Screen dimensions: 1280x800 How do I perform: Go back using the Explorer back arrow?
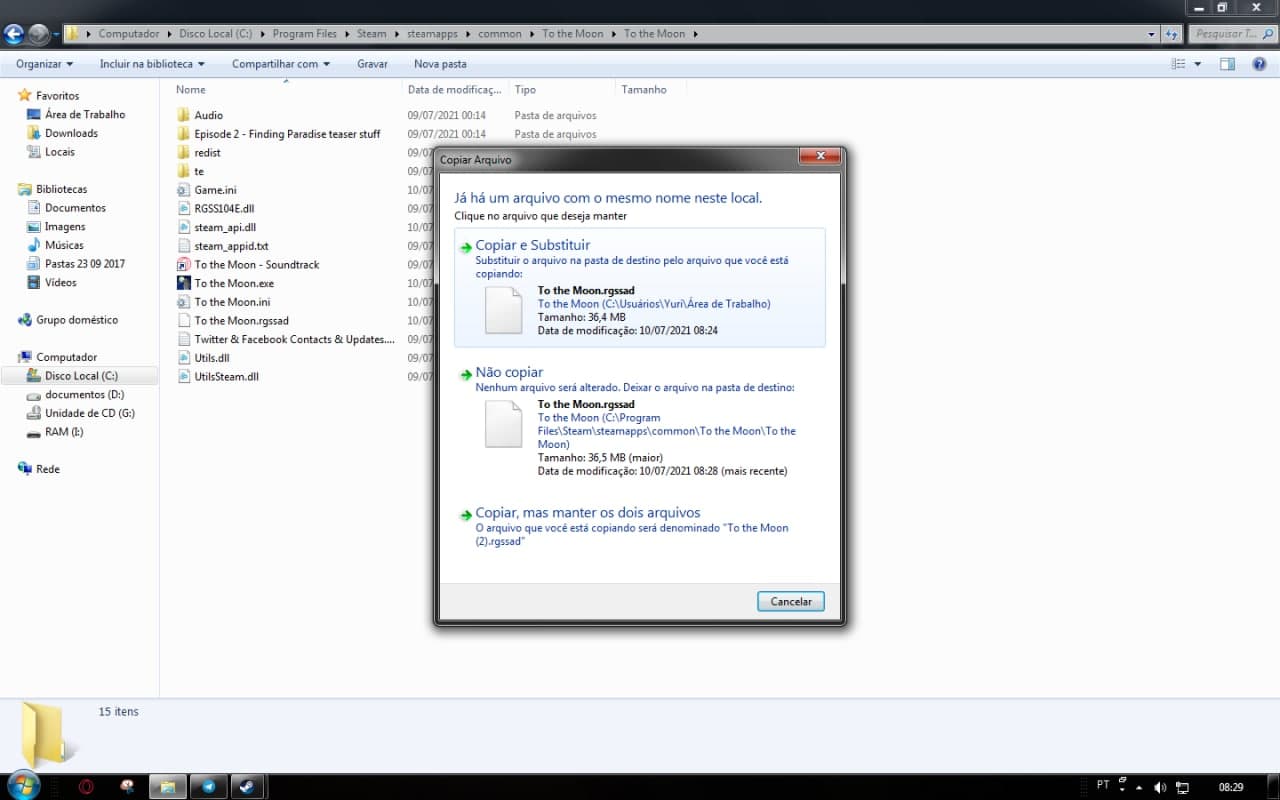click(14, 34)
